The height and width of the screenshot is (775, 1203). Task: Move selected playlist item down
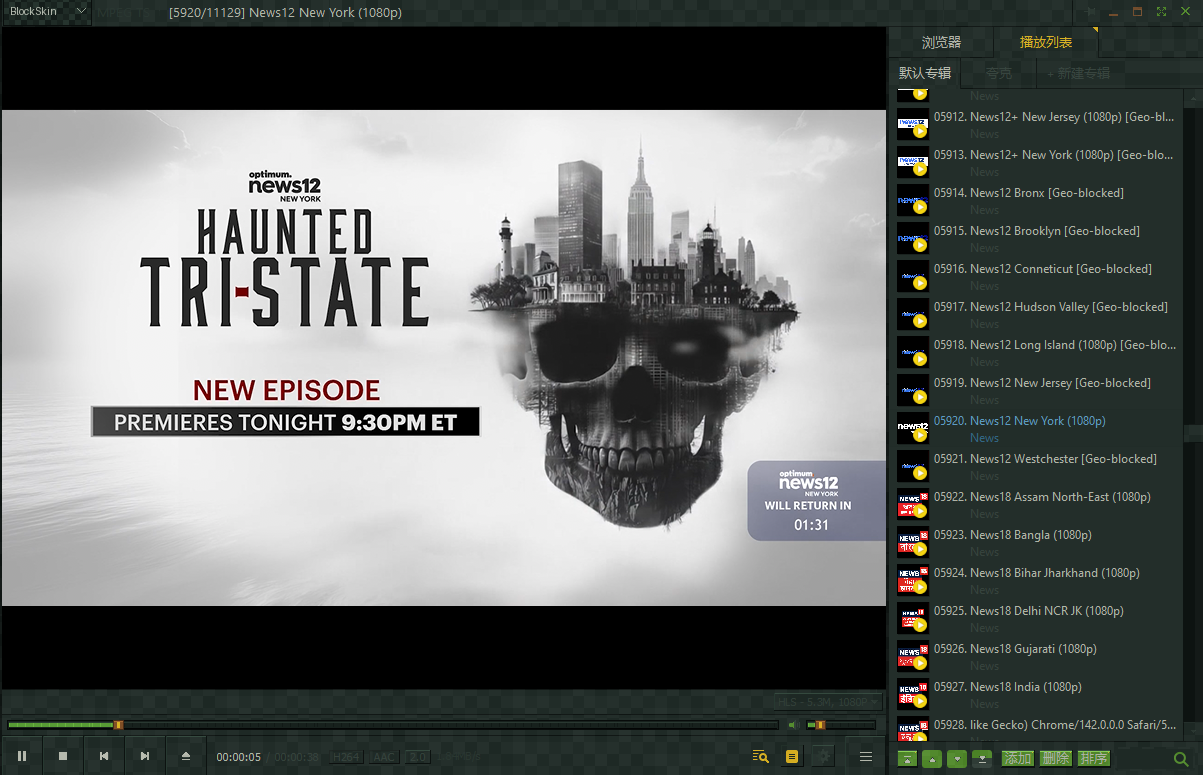pos(957,759)
